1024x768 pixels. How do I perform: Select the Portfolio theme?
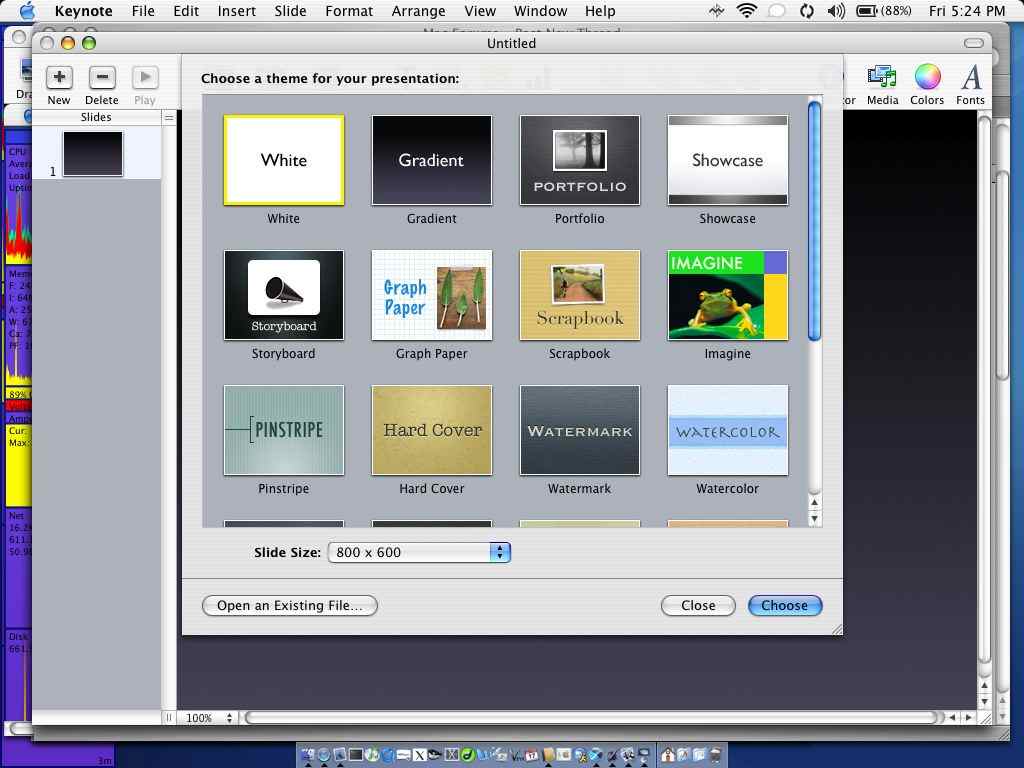[580, 161]
